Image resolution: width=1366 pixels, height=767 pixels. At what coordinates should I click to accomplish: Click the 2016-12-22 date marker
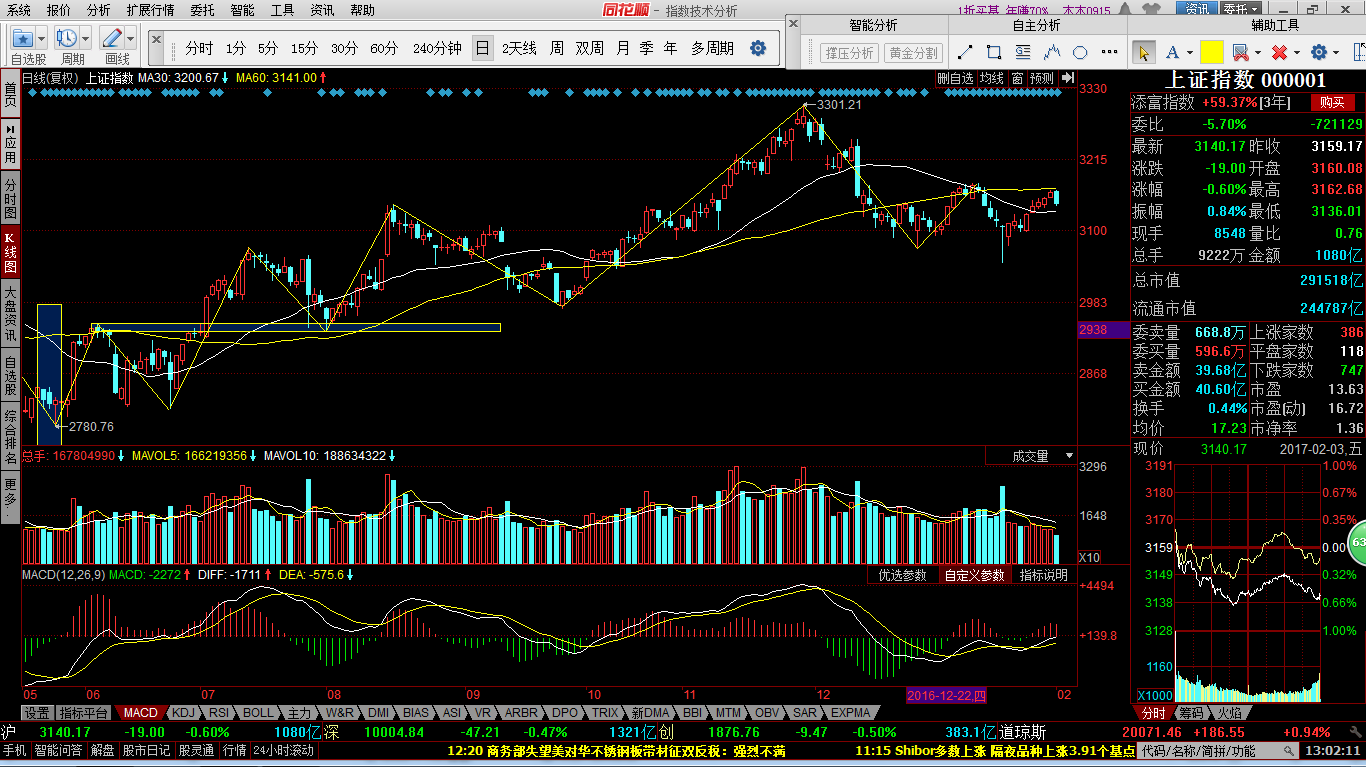point(947,694)
